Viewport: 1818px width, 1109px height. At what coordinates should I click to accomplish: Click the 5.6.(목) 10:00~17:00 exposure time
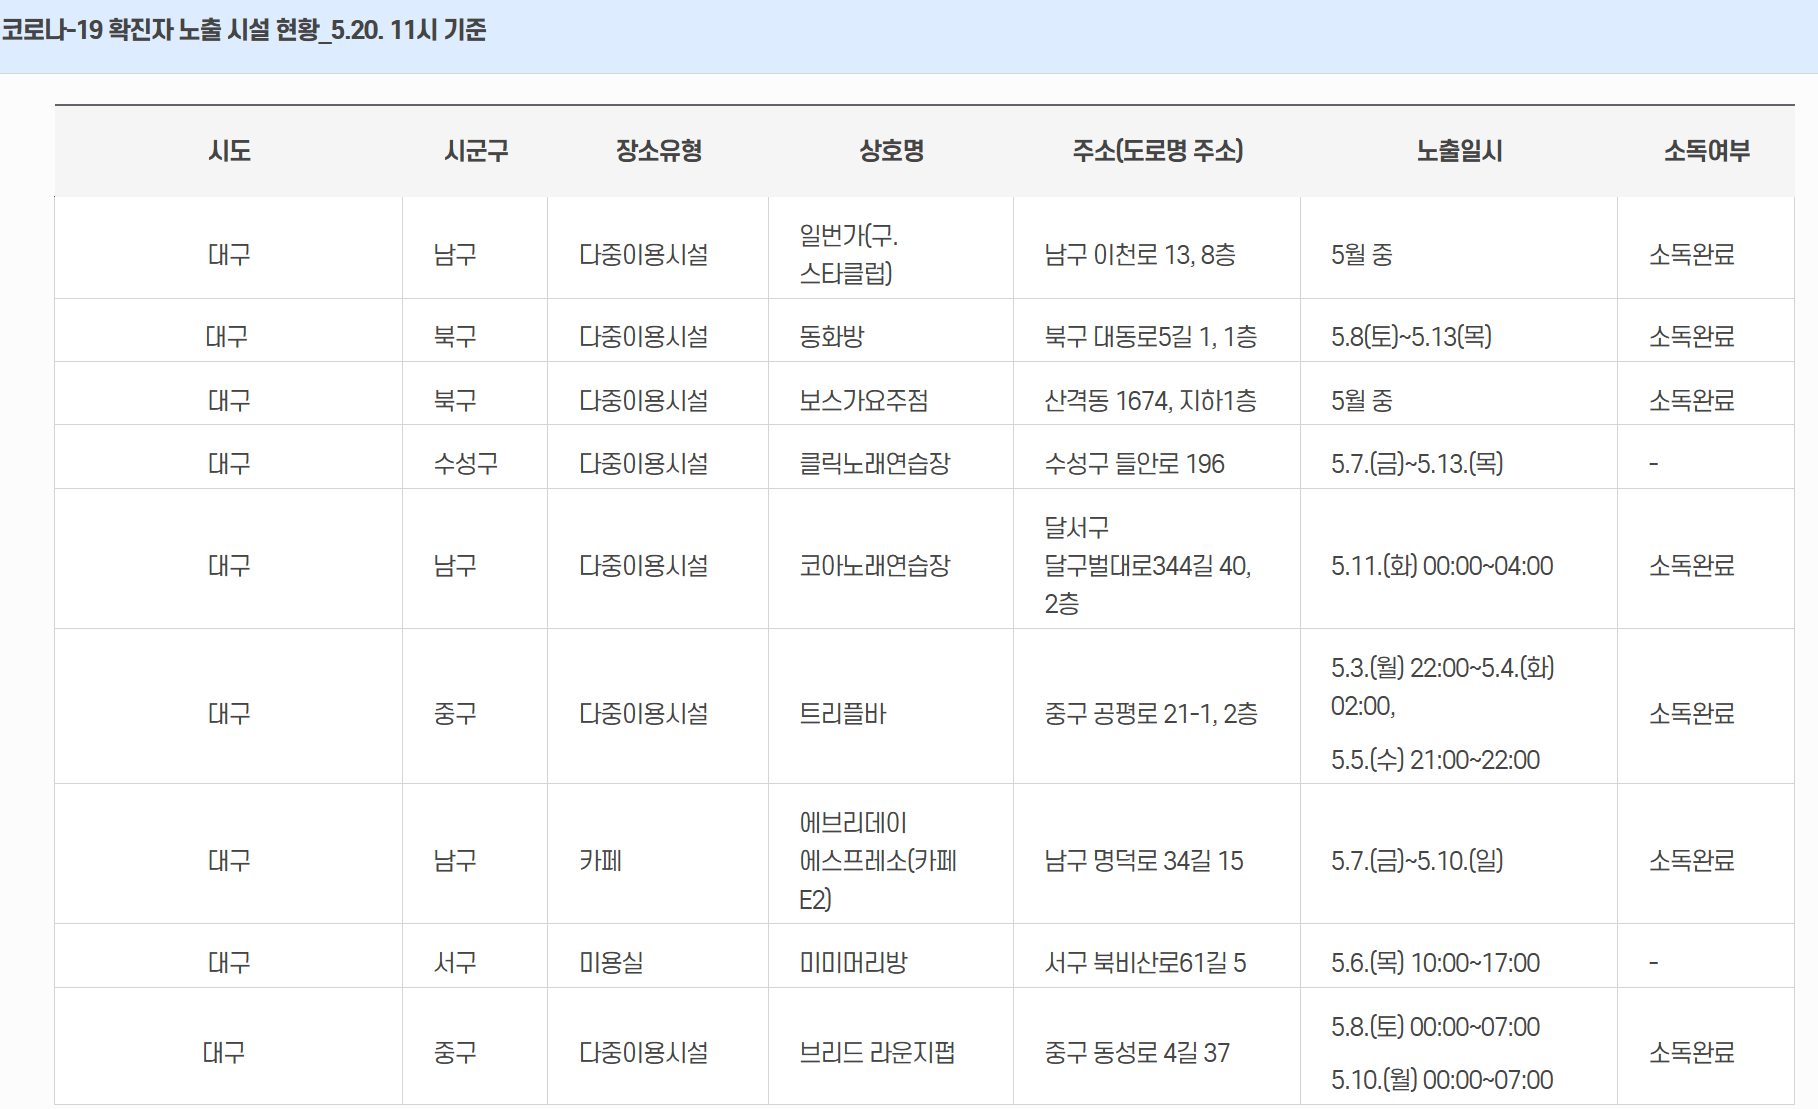tap(1434, 963)
